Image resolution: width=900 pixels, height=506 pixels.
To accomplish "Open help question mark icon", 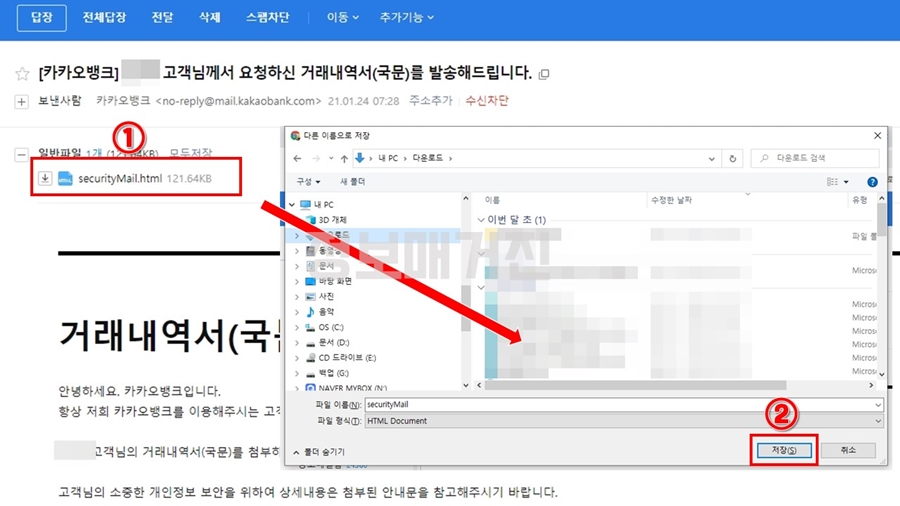I will (872, 182).
